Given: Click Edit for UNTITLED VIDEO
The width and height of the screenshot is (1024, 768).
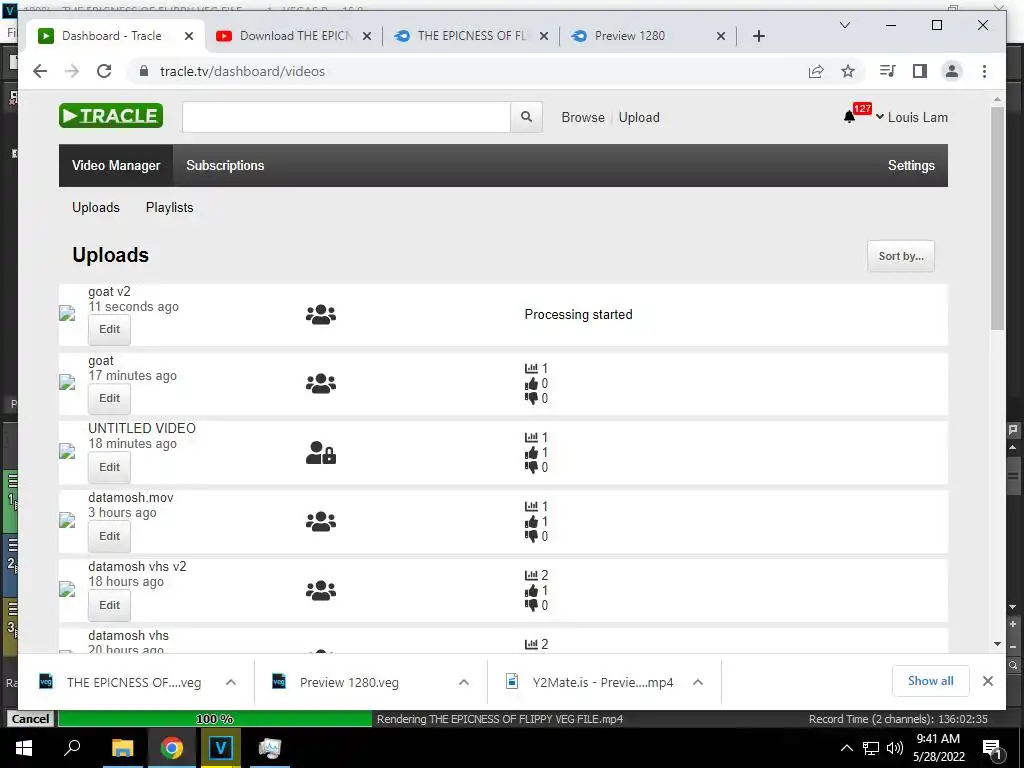Looking at the screenshot, I should pos(109,467).
